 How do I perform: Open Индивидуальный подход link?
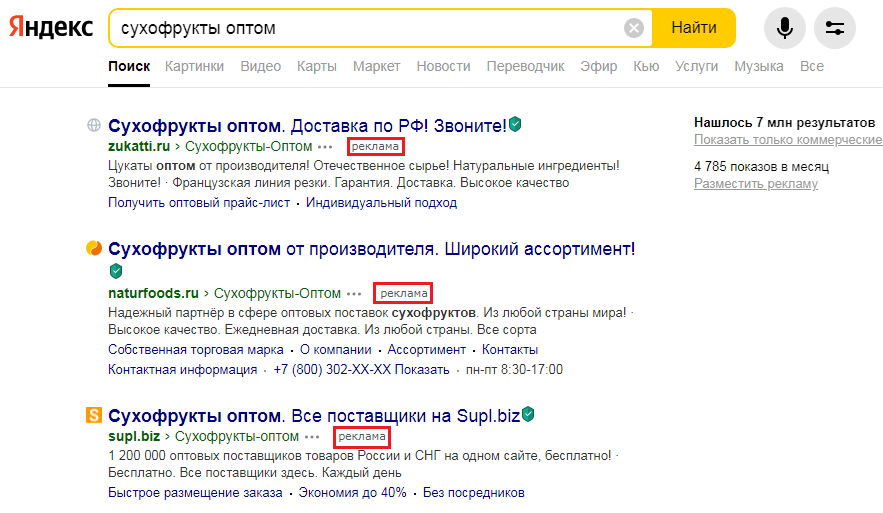pyautogui.click(x=381, y=203)
